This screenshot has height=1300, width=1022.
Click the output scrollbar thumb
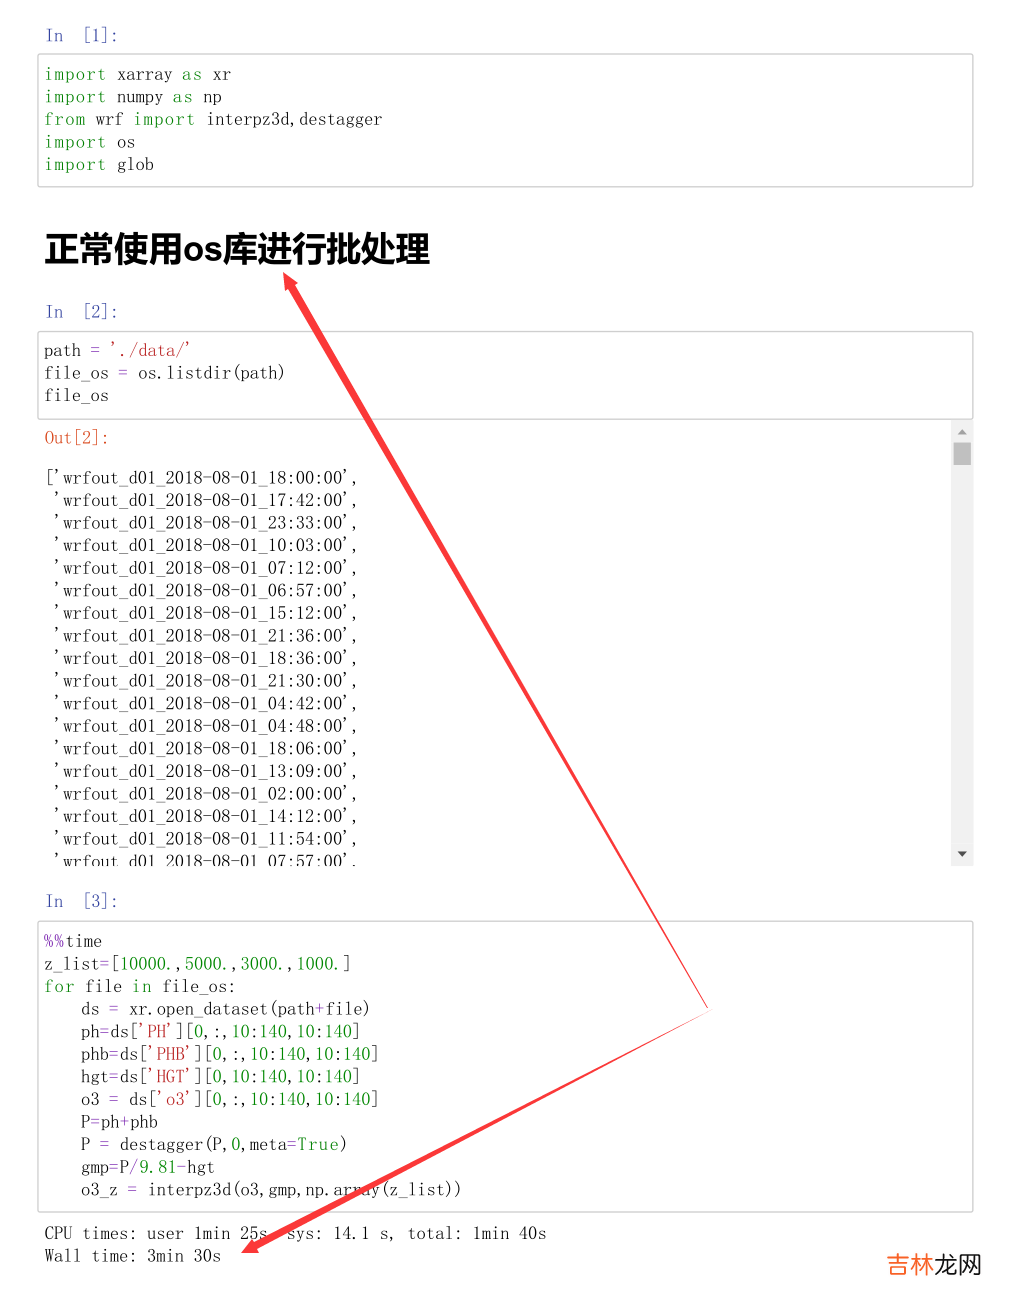click(962, 454)
